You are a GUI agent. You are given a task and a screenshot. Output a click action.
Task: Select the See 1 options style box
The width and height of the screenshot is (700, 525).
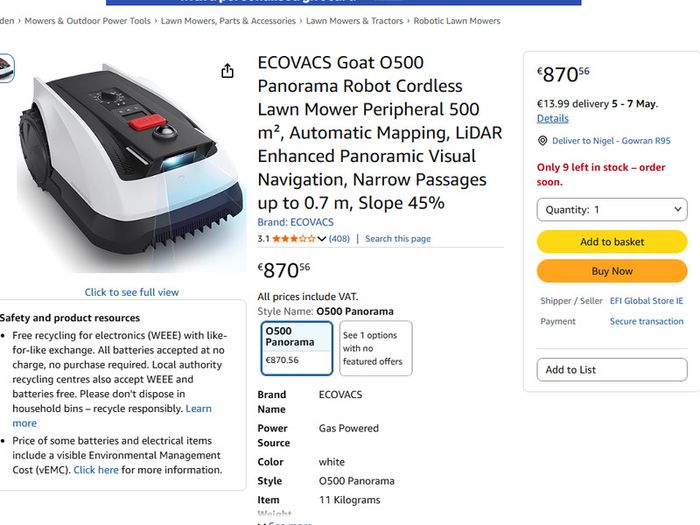[x=375, y=348]
